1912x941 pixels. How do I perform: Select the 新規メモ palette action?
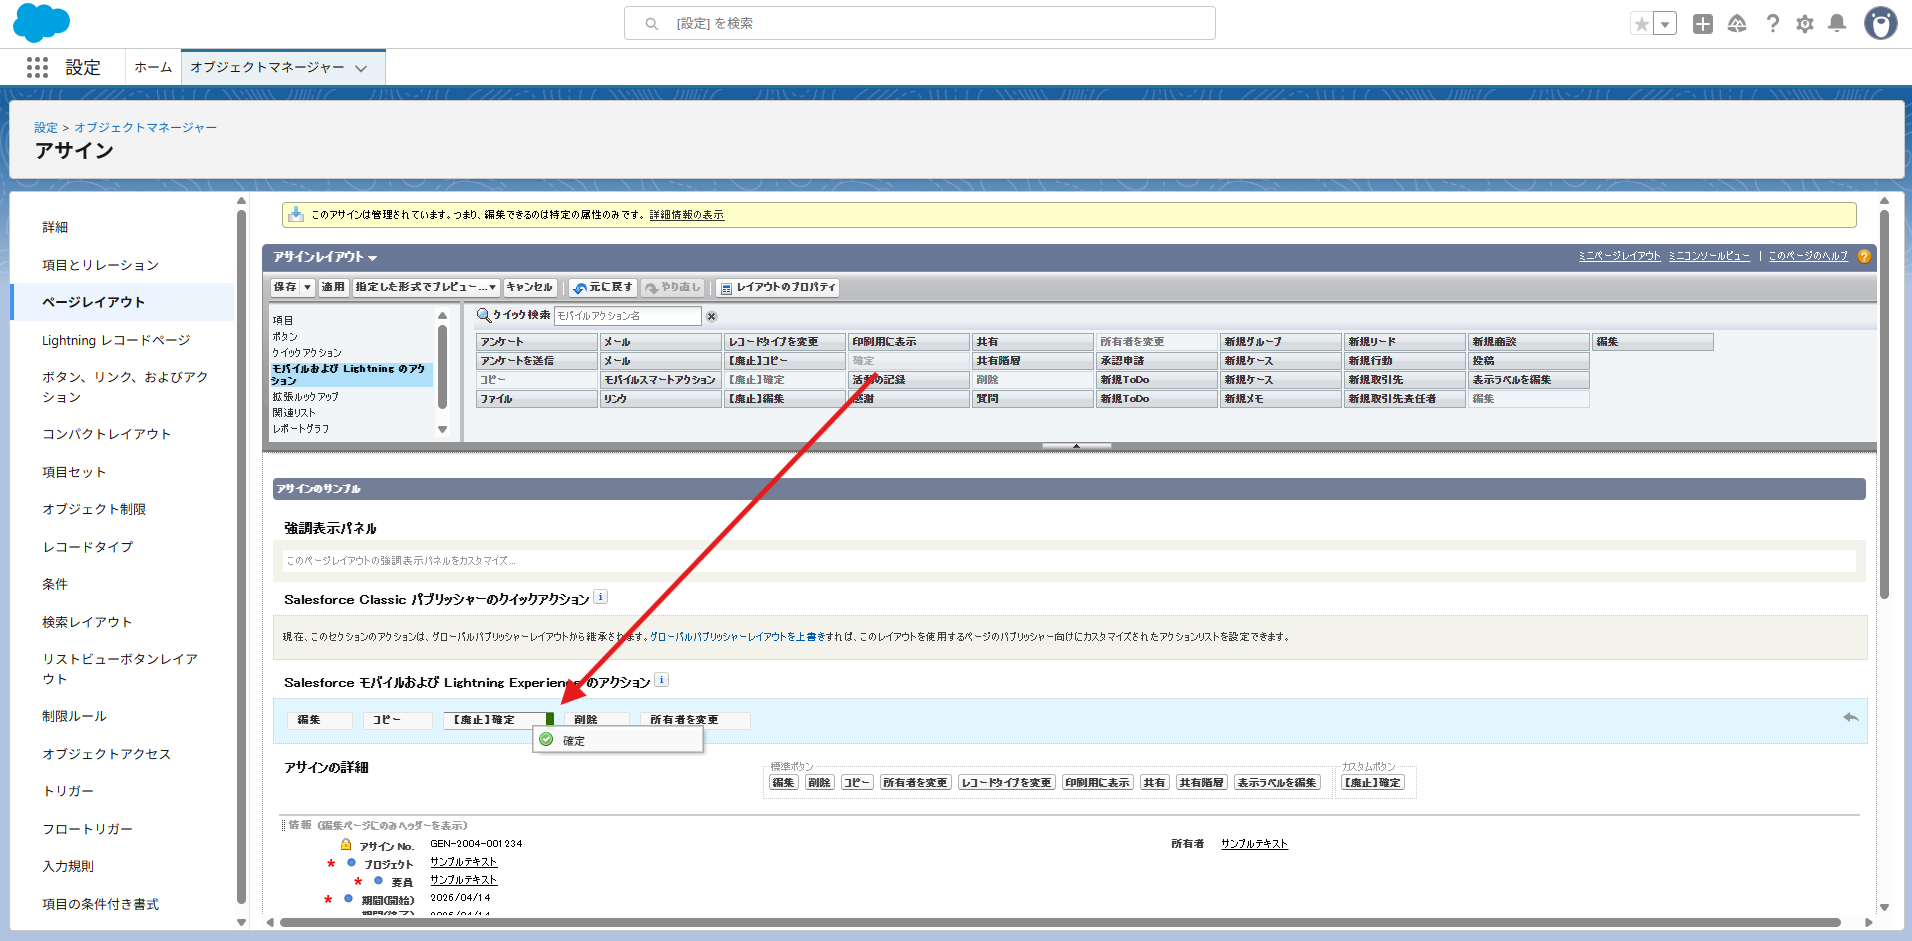(x=1281, y=399)
